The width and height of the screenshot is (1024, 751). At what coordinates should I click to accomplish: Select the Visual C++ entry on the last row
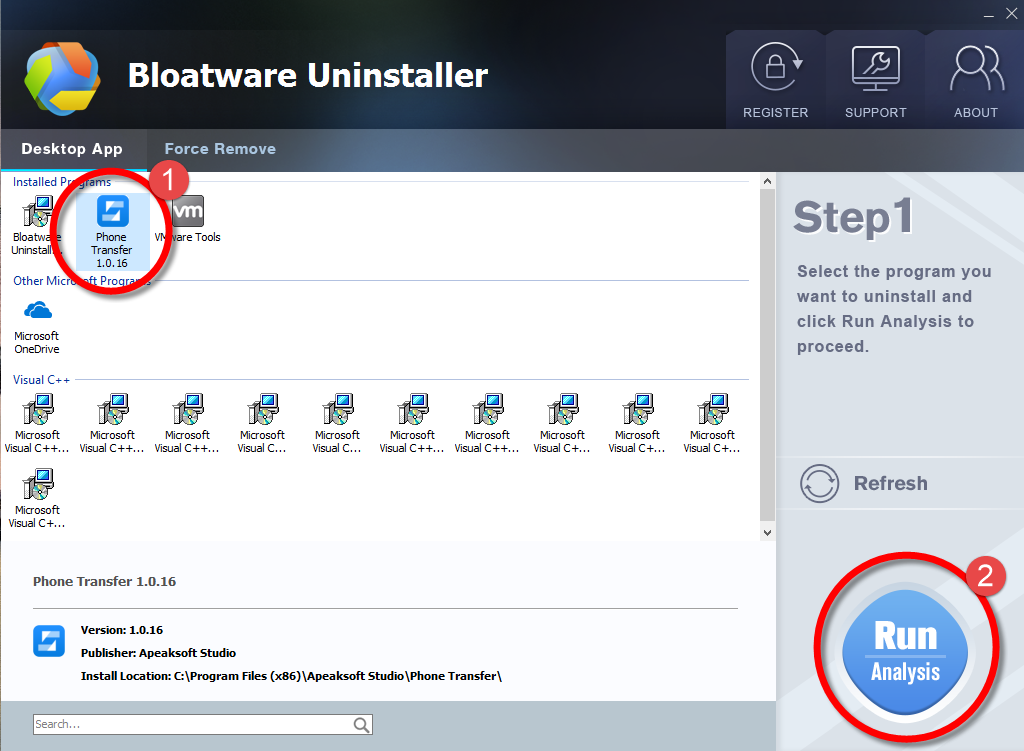click(x=37, y=499)
